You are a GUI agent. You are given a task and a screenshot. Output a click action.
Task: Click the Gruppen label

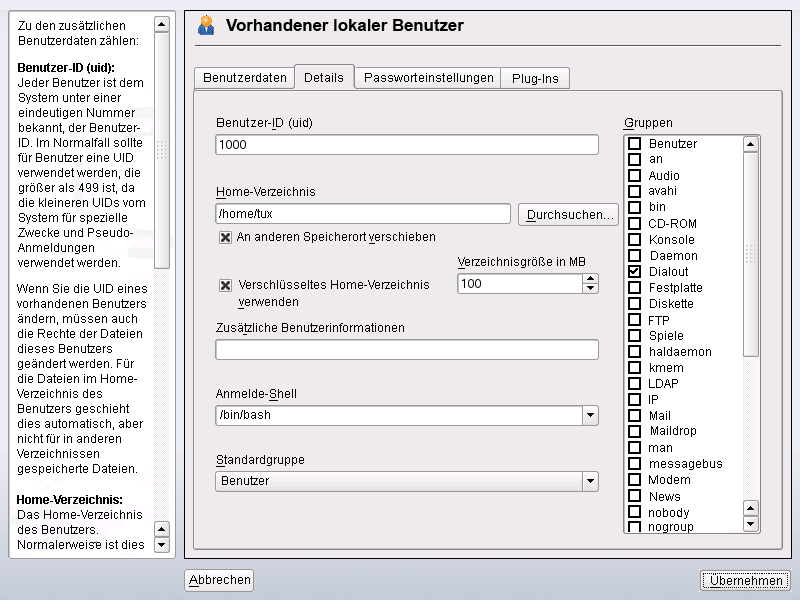click(x=648, y=123)
